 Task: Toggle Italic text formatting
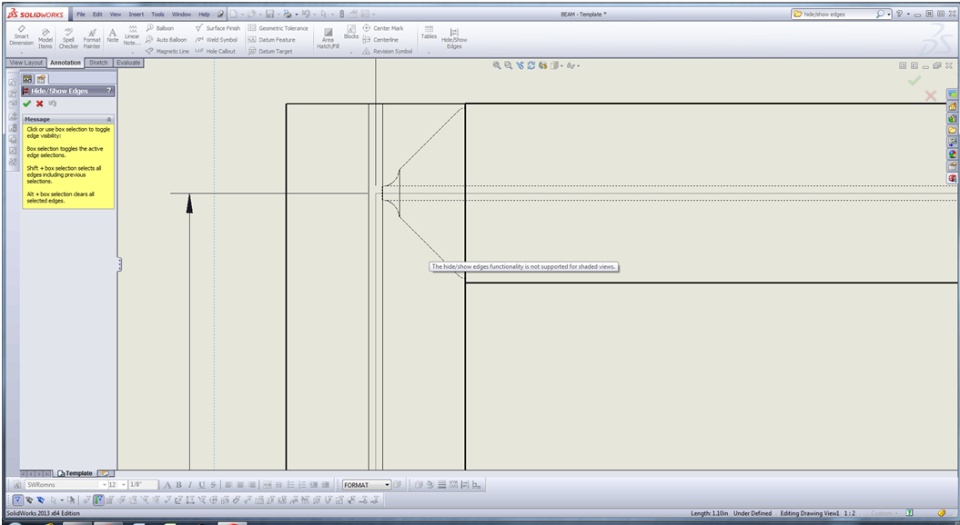point(190,485)
